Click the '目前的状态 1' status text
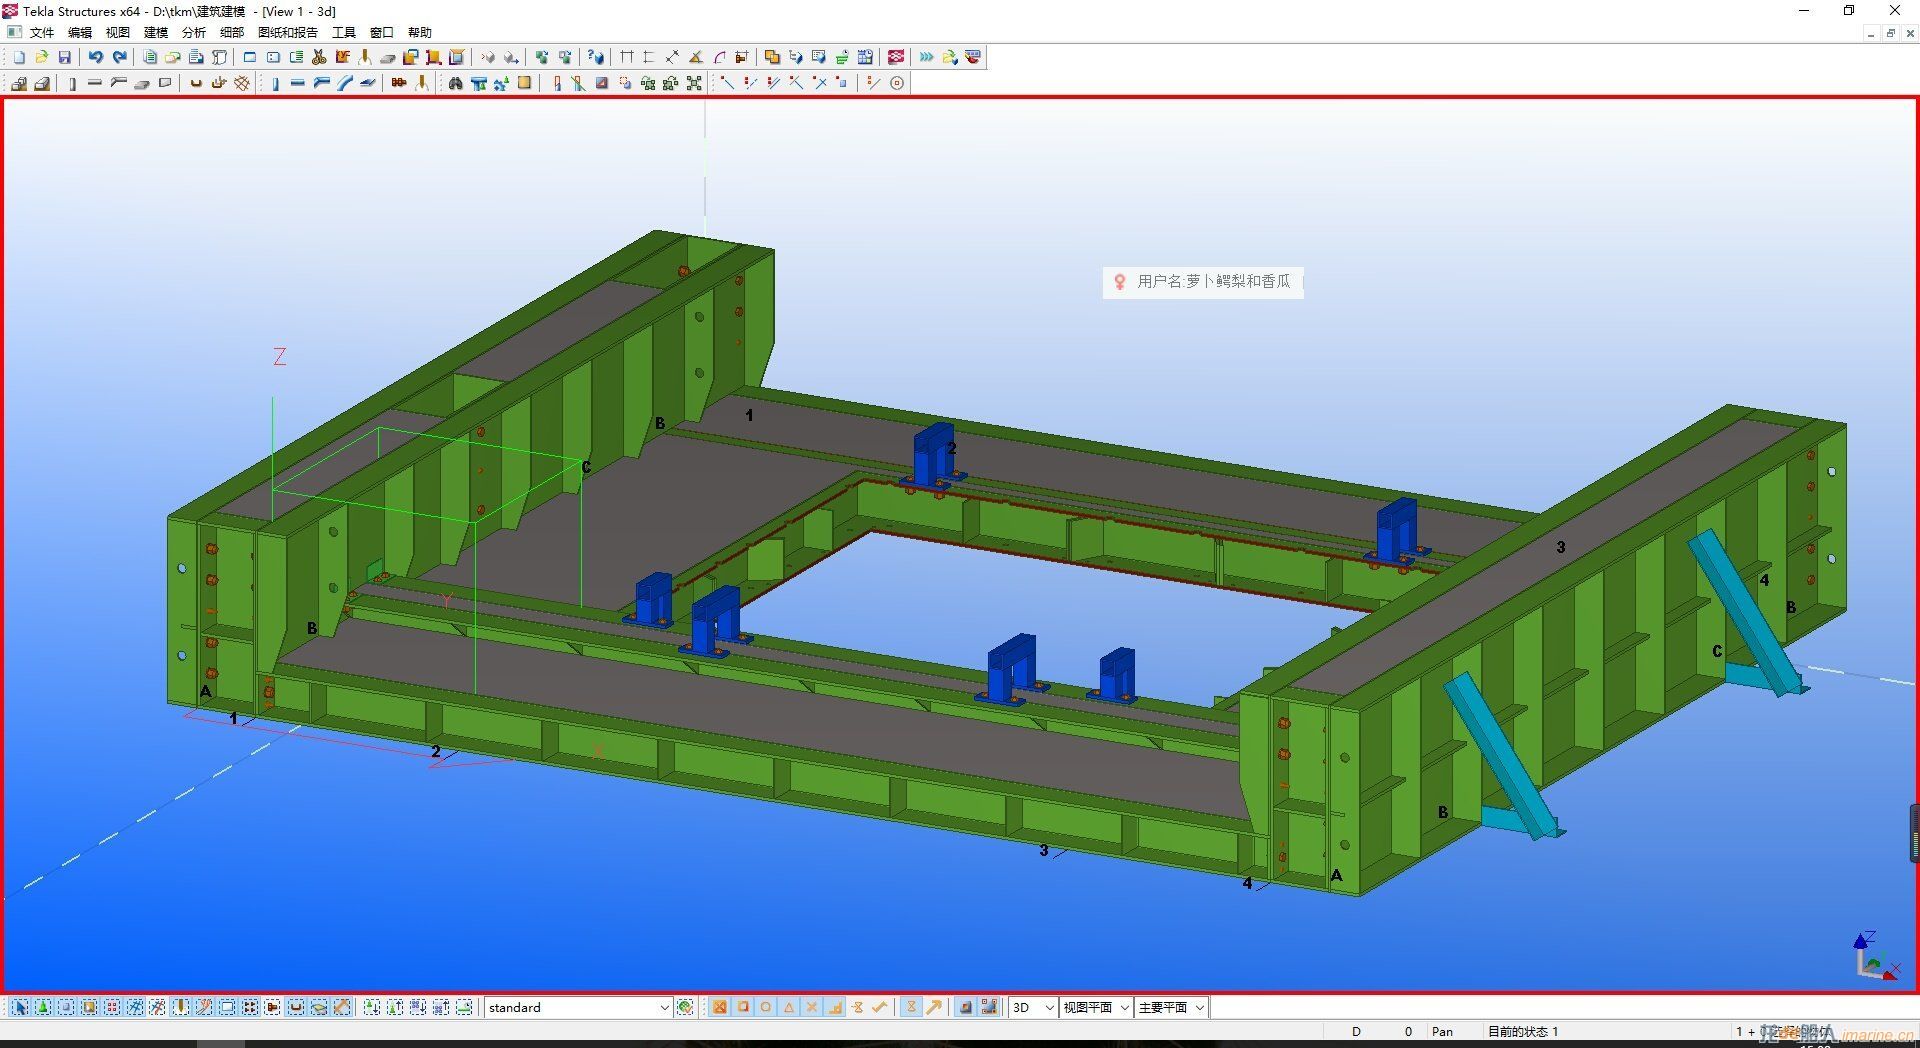 click(x=1523, y=1031)
